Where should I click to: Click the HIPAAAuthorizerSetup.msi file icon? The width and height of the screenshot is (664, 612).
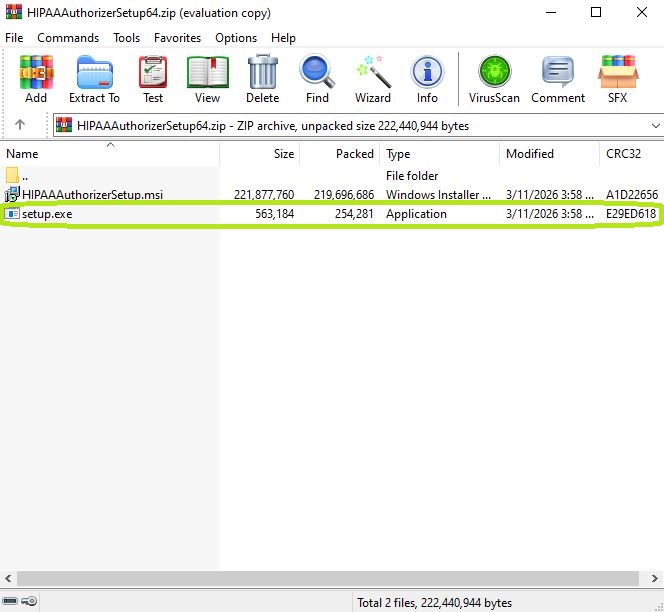12,194
